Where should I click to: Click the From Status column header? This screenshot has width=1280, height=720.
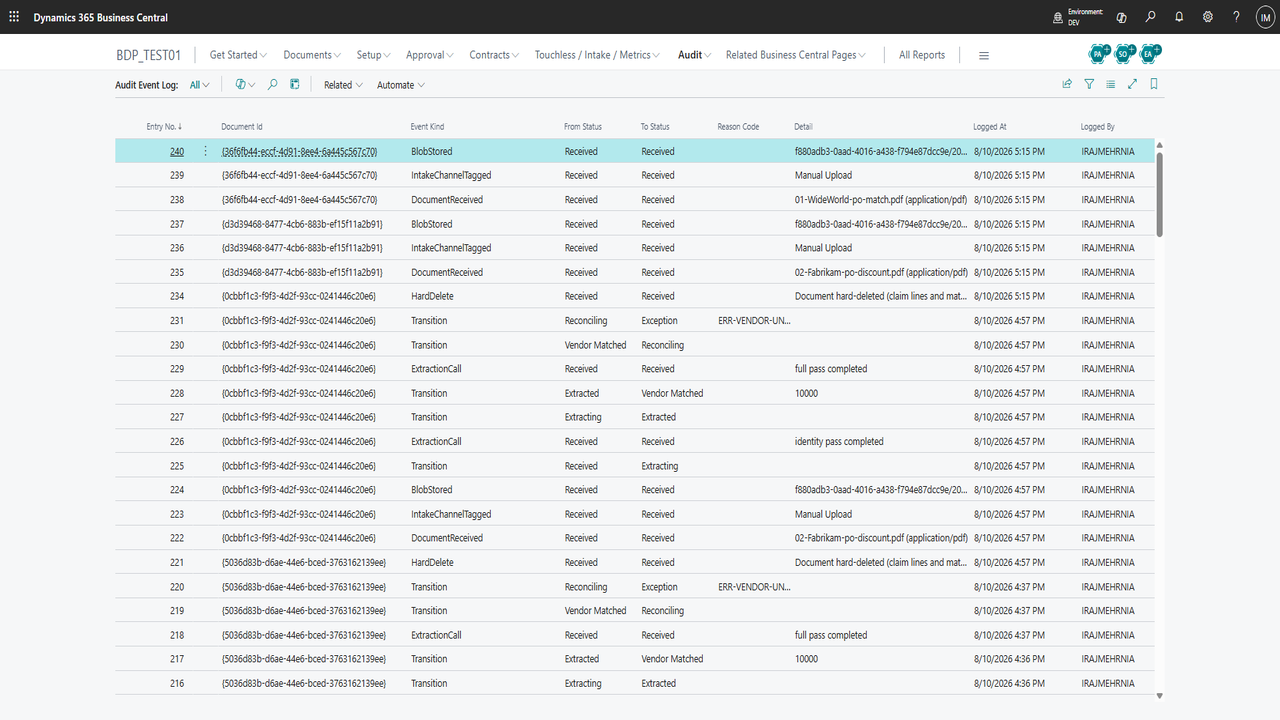(x=583, y=127)
